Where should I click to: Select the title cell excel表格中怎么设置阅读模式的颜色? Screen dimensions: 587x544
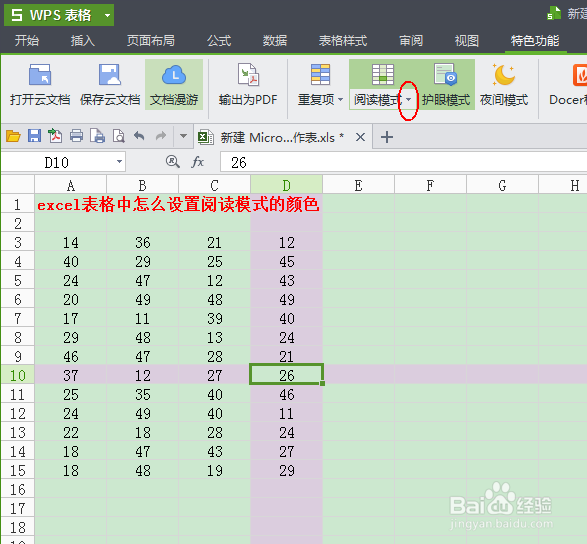[x=179, y=204]
